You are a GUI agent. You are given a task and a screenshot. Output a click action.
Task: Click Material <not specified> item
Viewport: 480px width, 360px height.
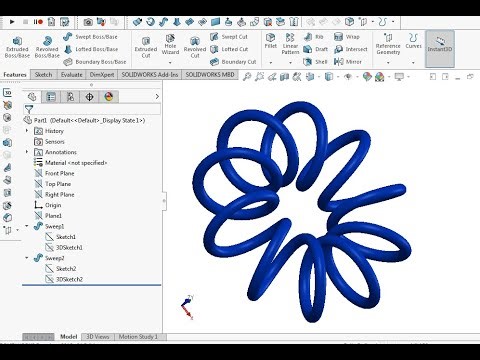point(71,163)
